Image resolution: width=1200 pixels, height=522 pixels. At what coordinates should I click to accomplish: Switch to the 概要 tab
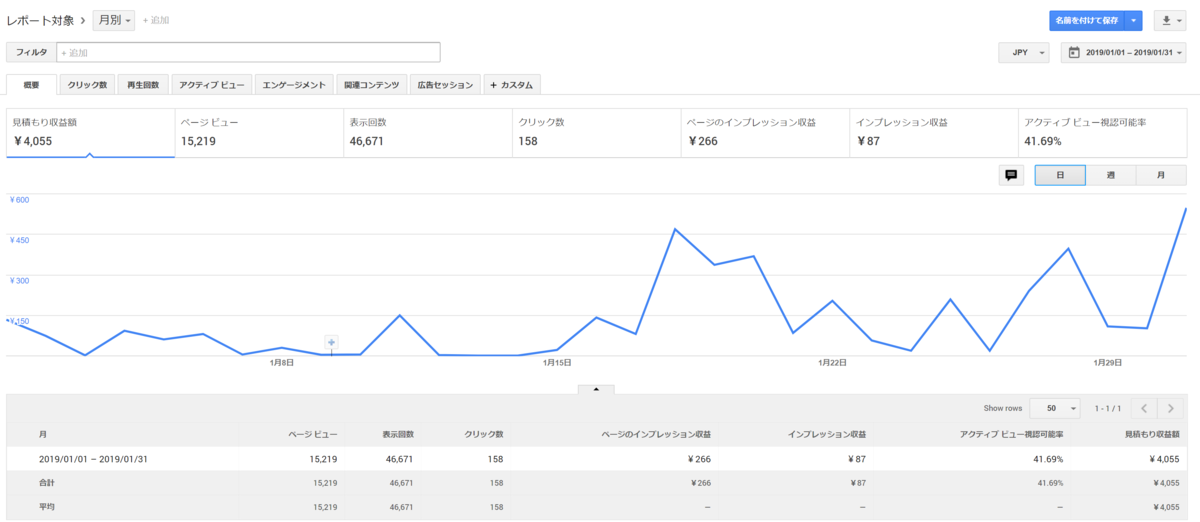click(x=31, y=85)
